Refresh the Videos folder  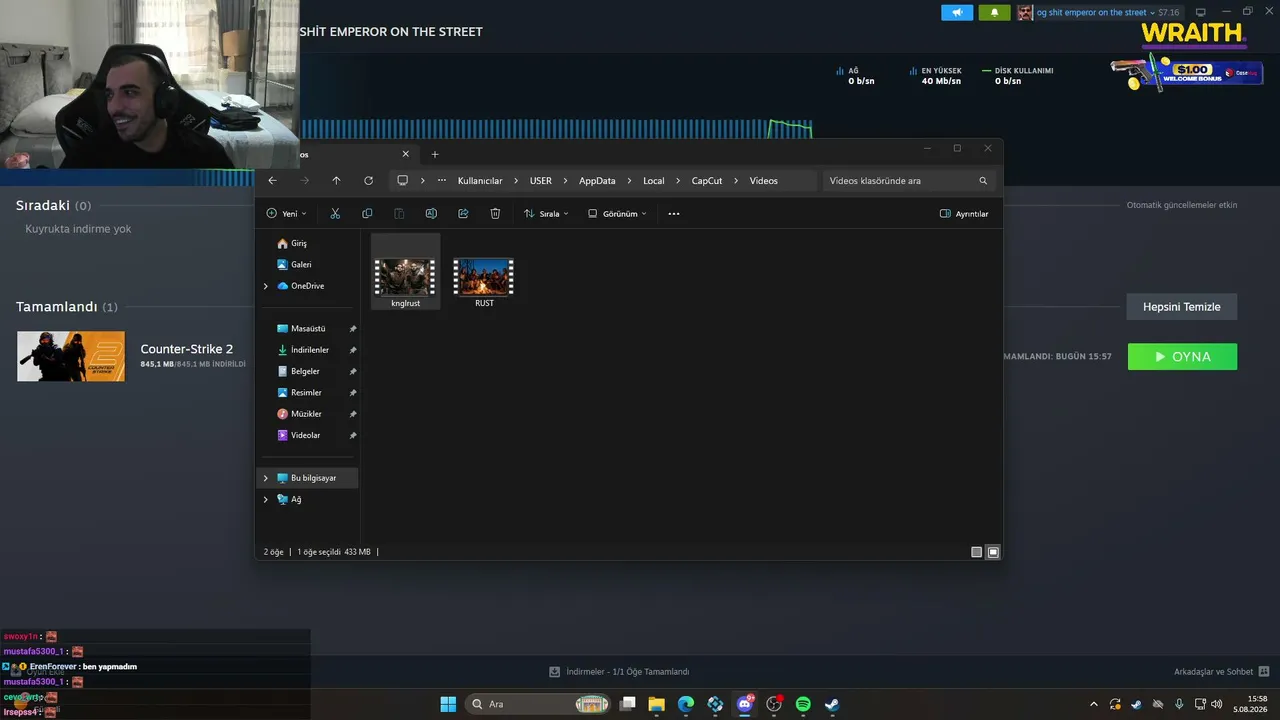coord(368,181)
